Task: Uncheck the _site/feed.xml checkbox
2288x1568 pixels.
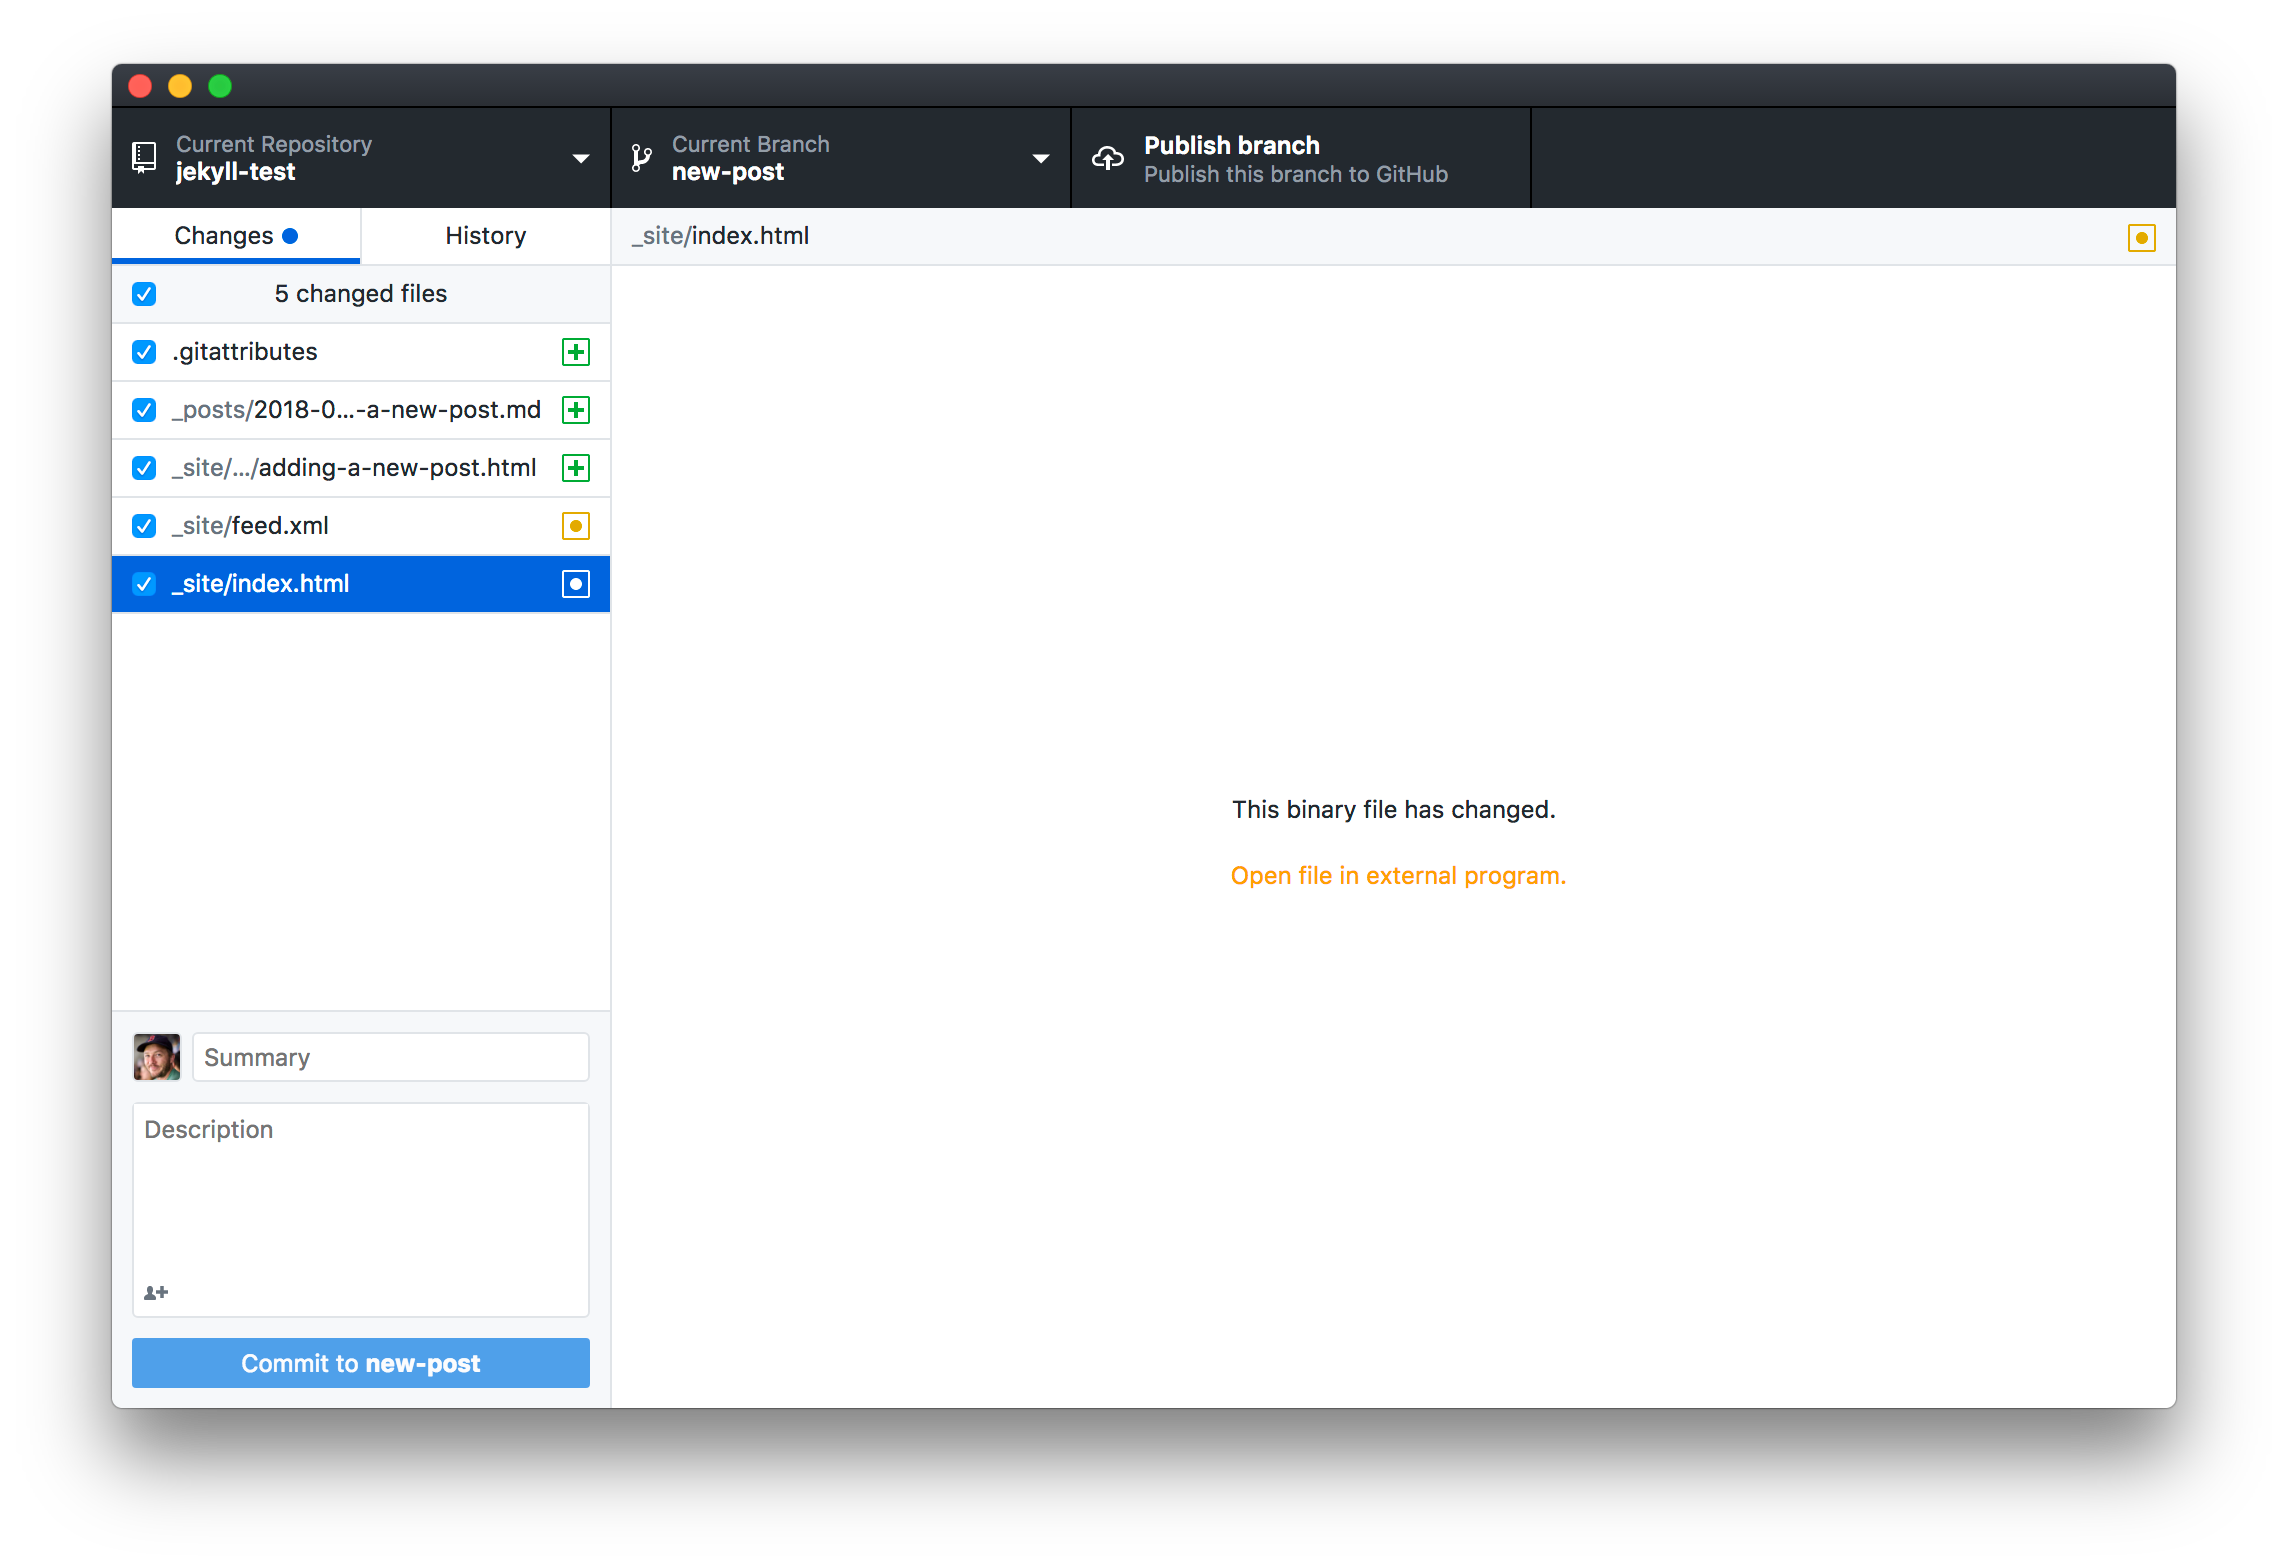Action: click(144, 525)
